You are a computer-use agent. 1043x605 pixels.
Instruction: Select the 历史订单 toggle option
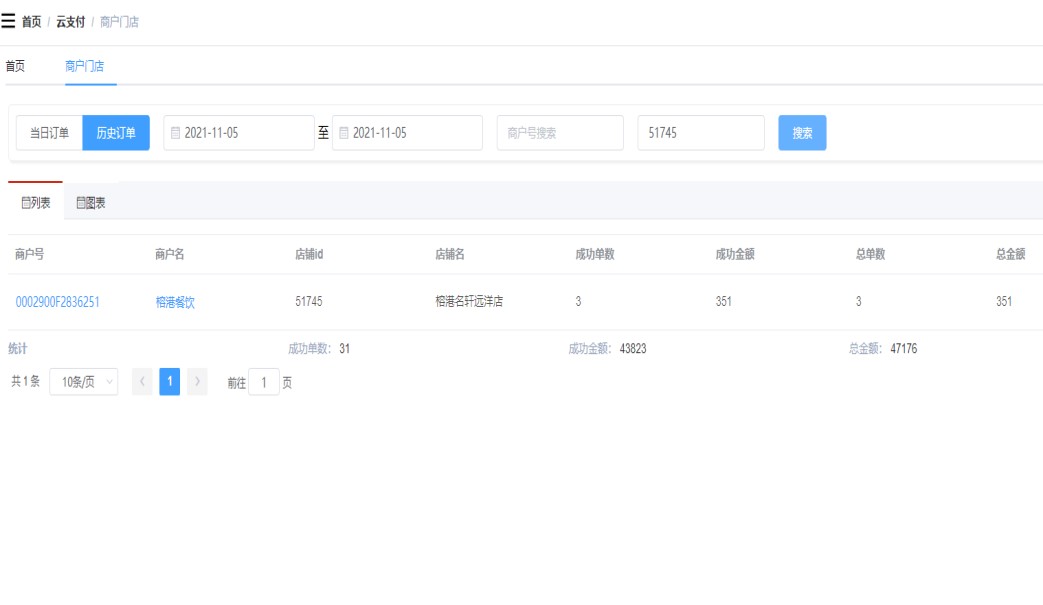click(x=116, y=133)
